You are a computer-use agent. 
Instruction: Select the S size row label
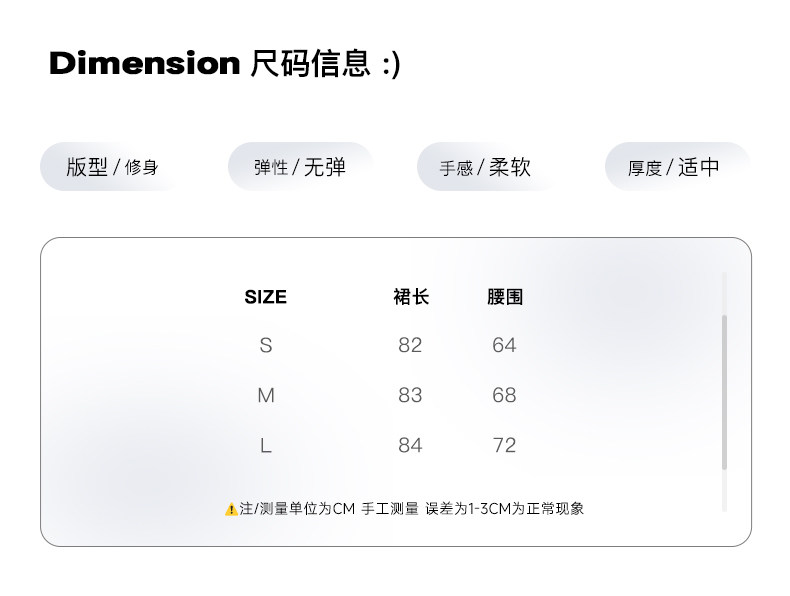pyautogui.click(x=265, y=345)
